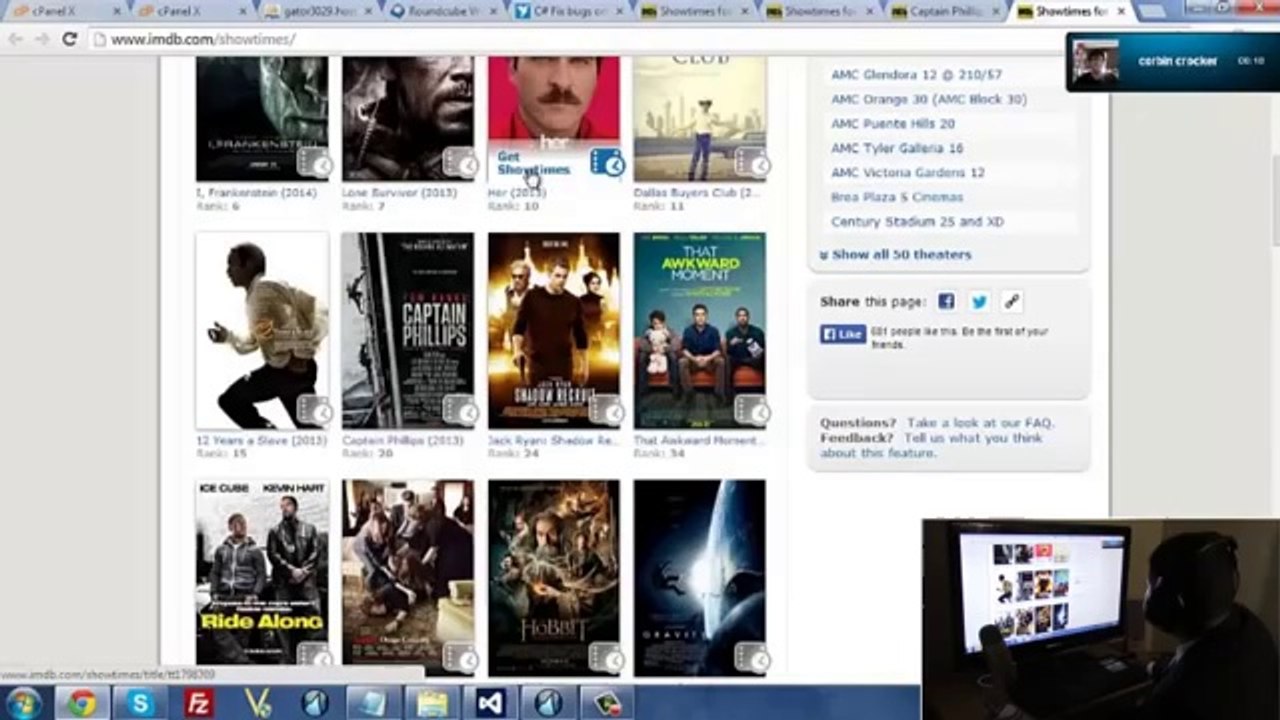Click the showtimes icon on 12 Years a Slave poster
Image resolution: width=1280 pixels, height=720 pixels.
(314, 411)
